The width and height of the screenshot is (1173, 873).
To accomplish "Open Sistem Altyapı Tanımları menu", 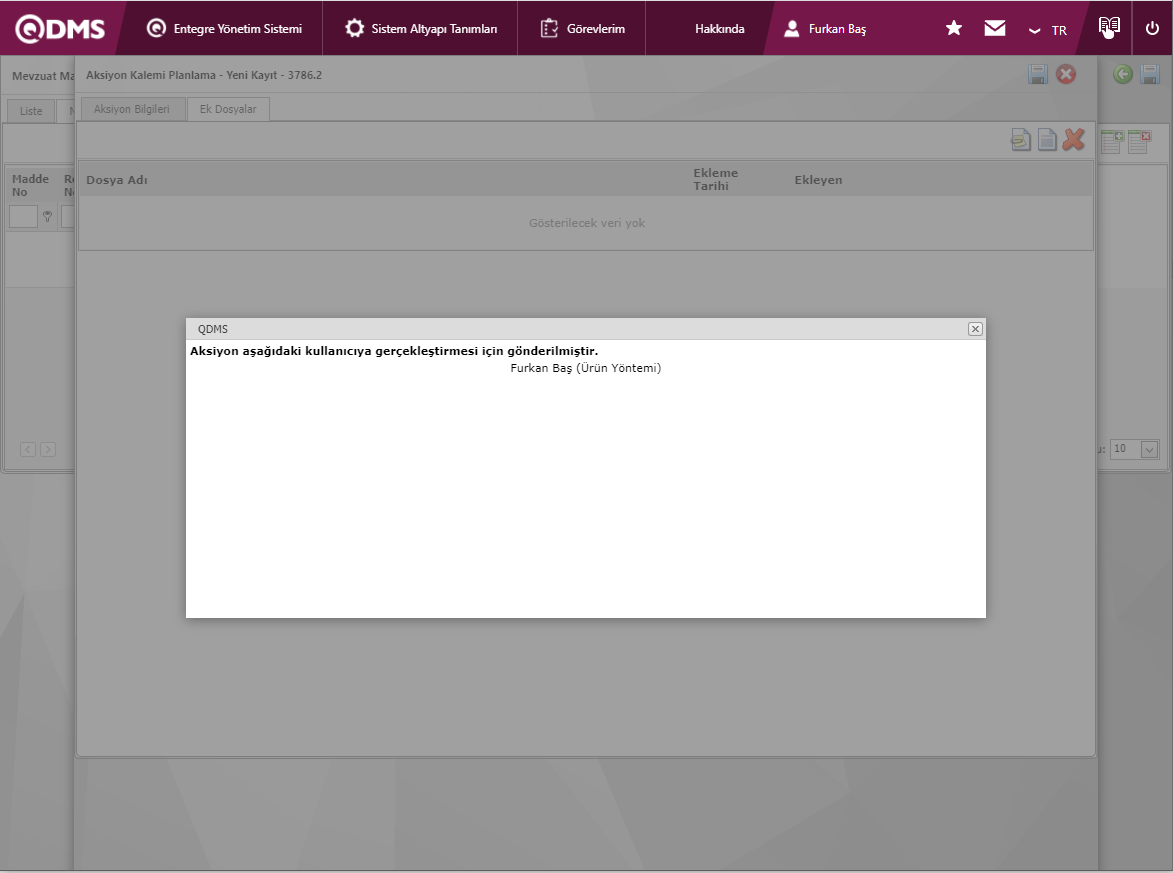I will coord(420,28).
